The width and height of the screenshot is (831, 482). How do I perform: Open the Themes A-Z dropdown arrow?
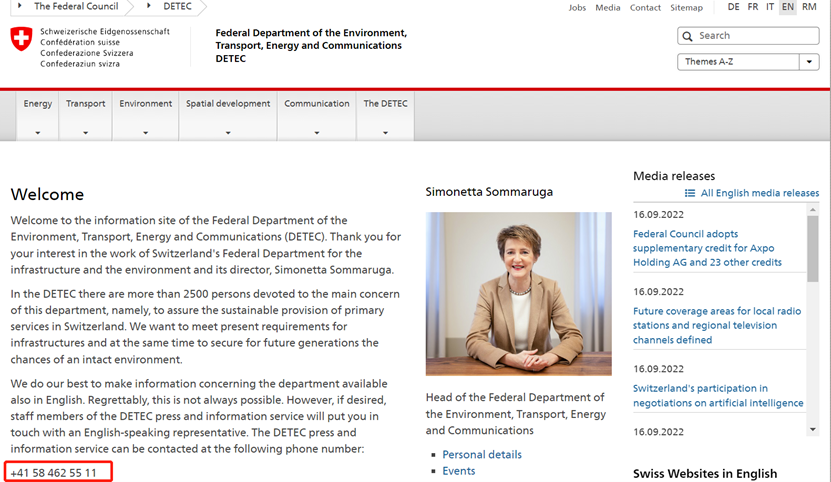tap(809, 62)
